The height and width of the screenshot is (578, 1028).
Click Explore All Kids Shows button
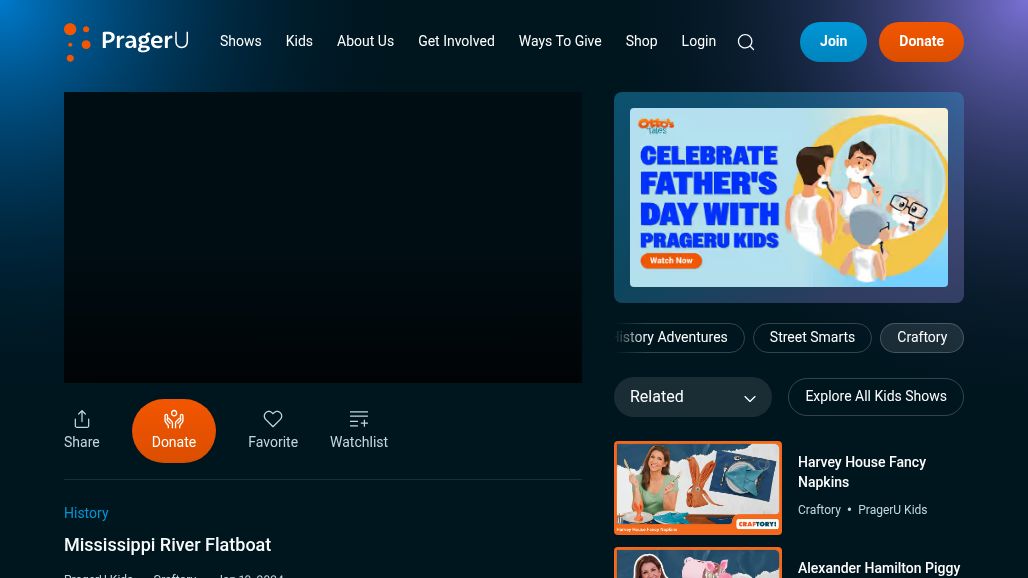(876, 396)
